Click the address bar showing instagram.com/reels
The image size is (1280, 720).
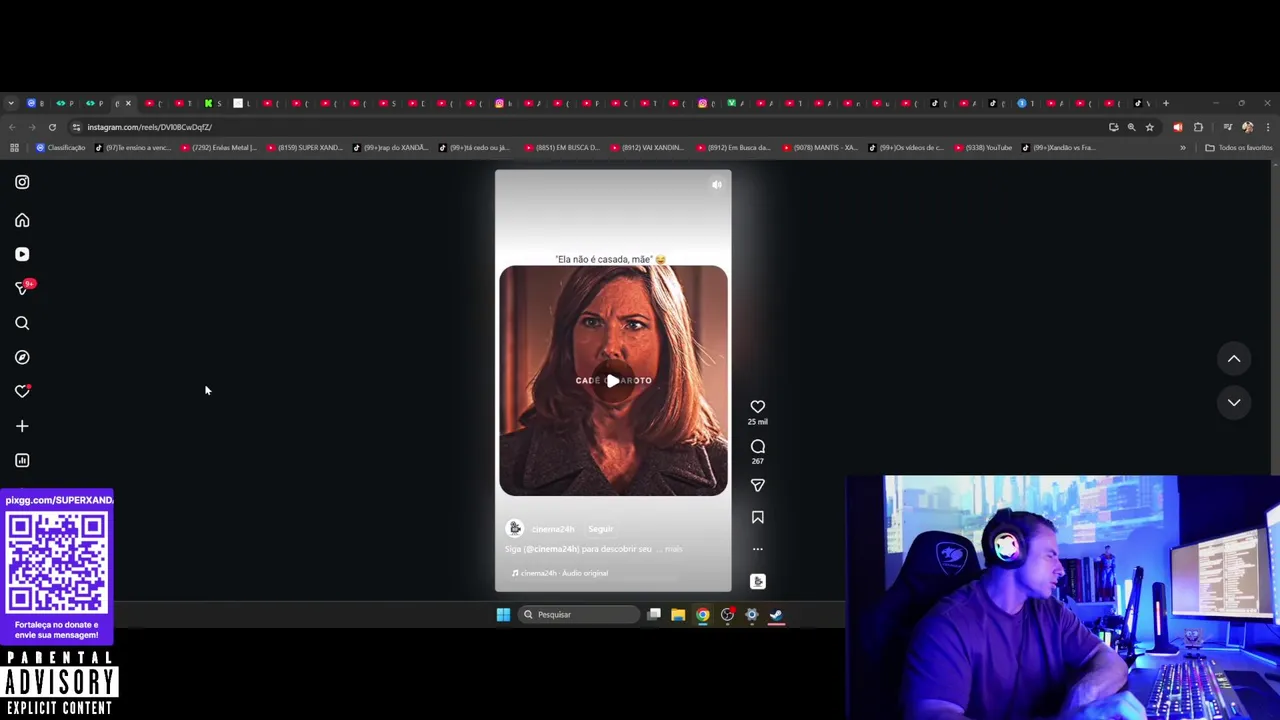click(590, 127)
